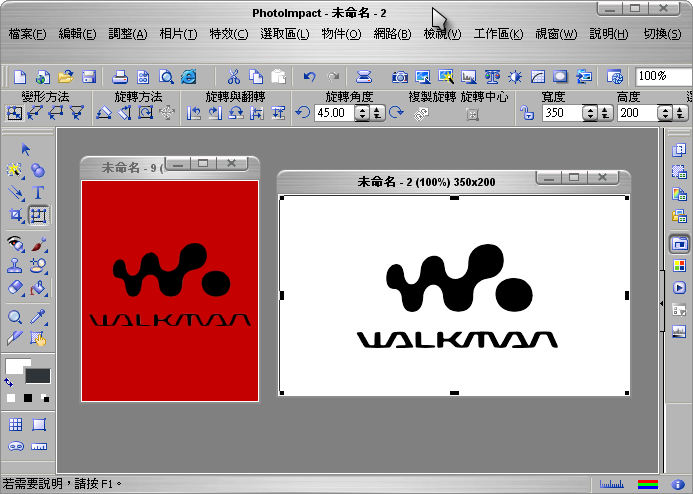The height and width of the screenshot is (494, 693).
Task: Click rotate clockwise arrow beside angle
Action: coord(396,113)
